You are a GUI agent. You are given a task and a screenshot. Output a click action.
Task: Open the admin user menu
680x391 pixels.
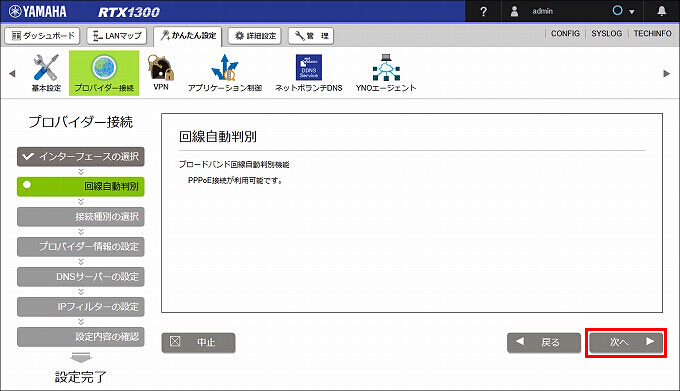click(532, 11)
